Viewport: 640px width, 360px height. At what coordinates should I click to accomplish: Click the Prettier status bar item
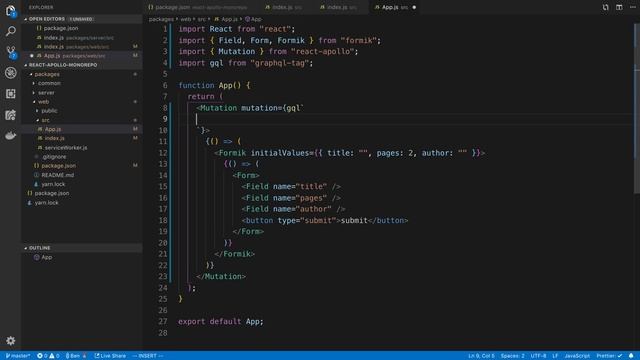tap(609, 356)
